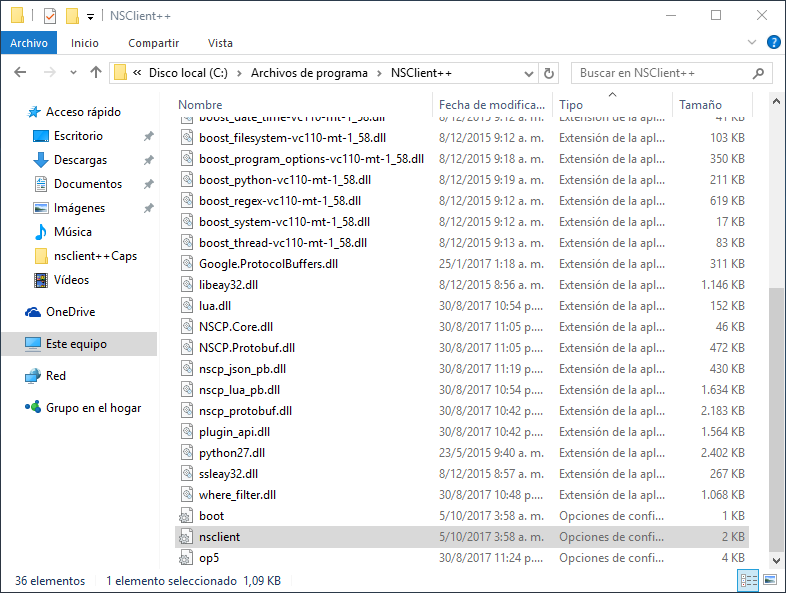Select the op5 configuration file icon

tap(186, 558)
